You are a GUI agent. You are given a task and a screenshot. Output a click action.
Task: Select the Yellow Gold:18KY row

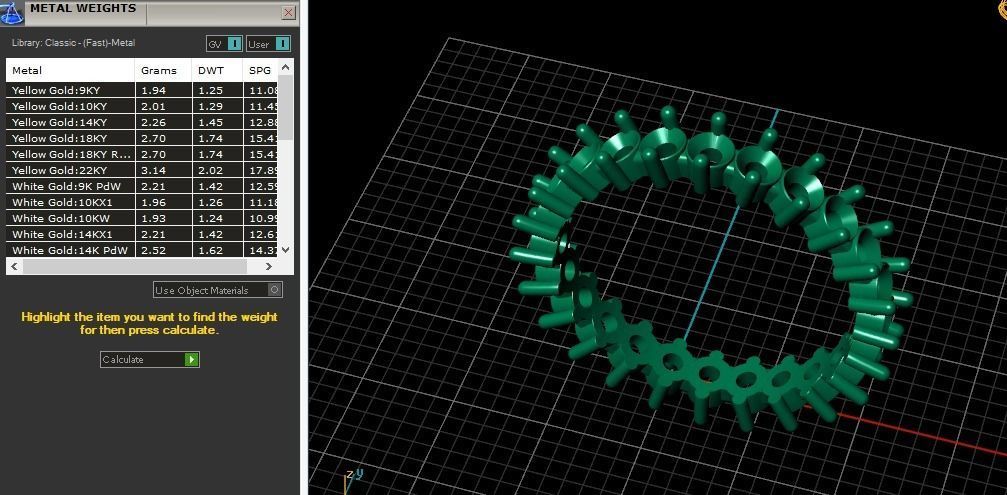143,139
